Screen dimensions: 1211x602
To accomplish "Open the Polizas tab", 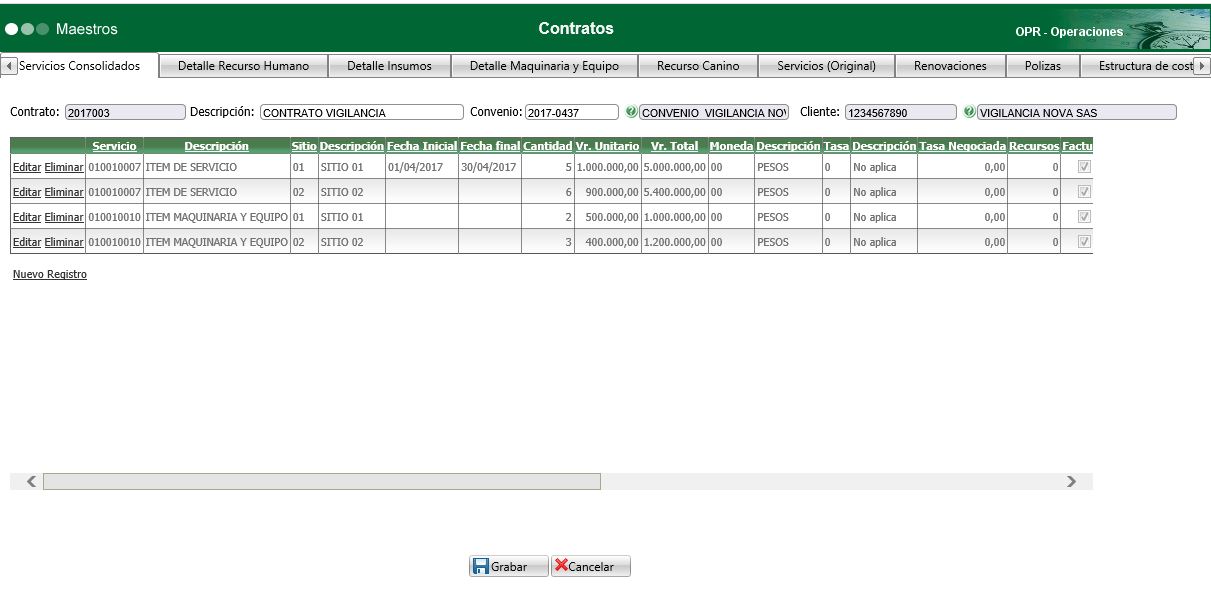I will coord(1043,66).
